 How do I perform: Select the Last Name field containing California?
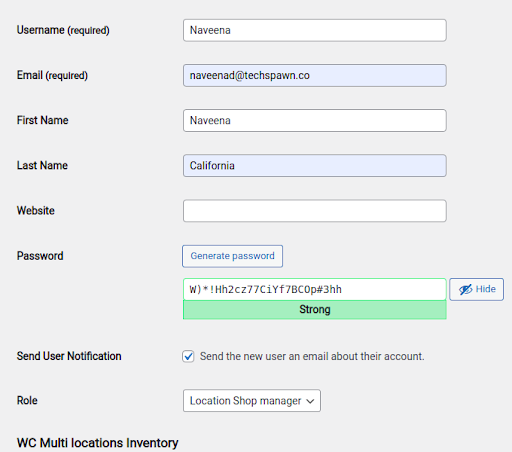[x=315, y=166]
